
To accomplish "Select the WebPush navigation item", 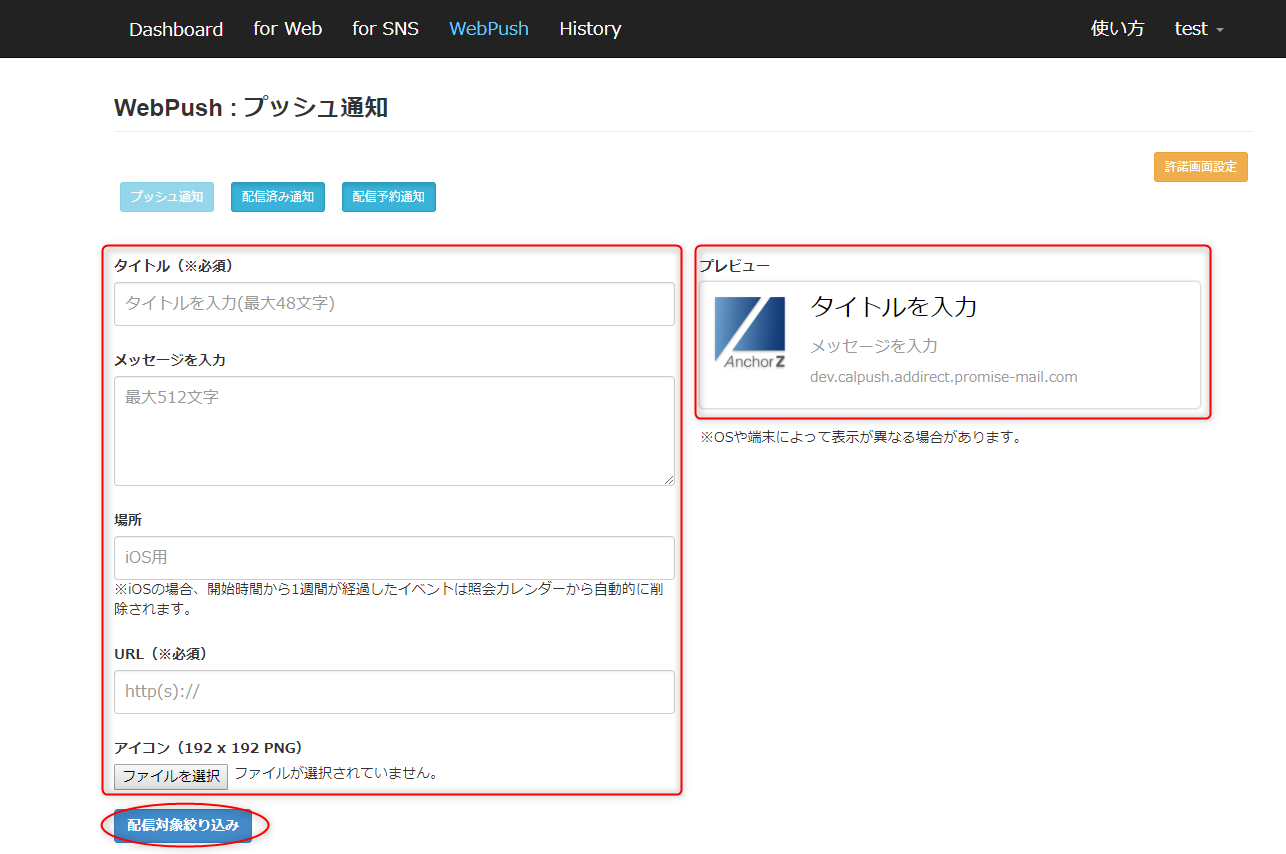I will (x=489, y=29).
